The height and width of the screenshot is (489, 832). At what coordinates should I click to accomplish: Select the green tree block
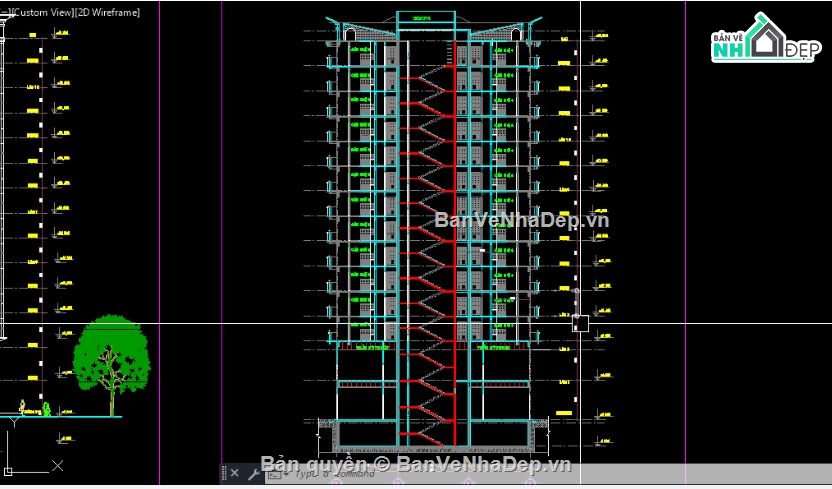point(110,353)
